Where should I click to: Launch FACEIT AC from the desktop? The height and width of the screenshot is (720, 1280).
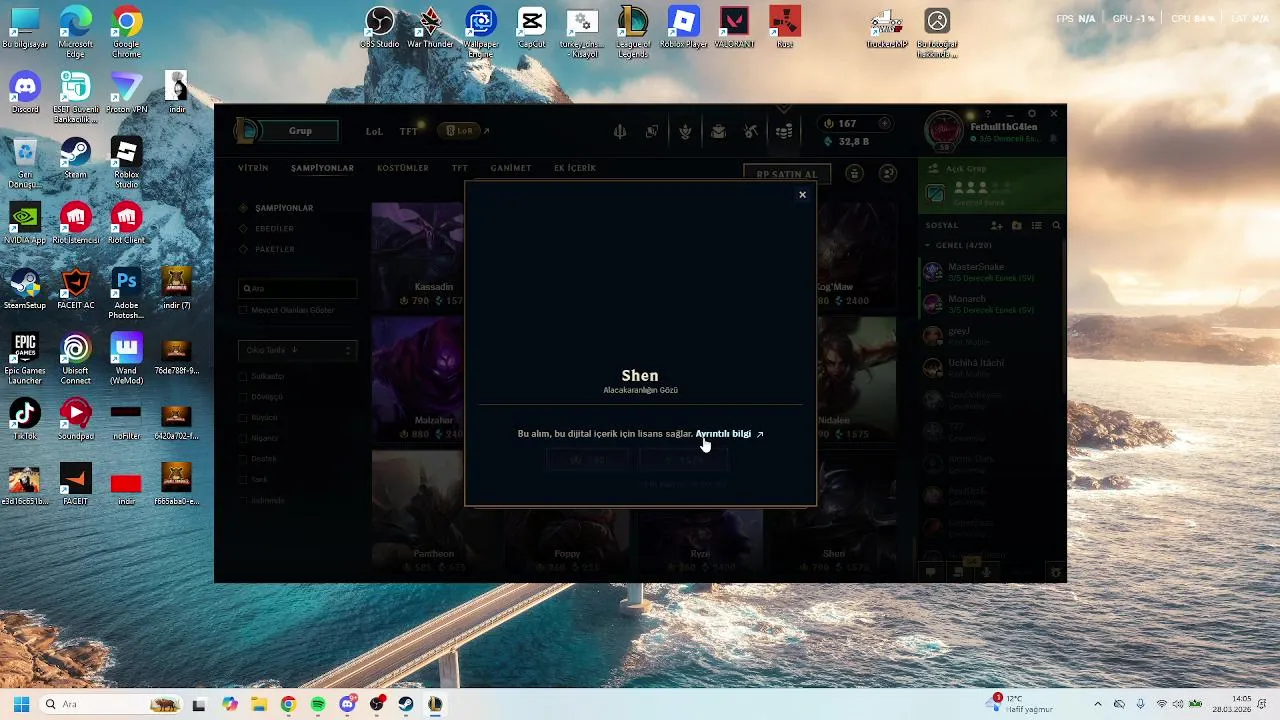pos(75,289)
